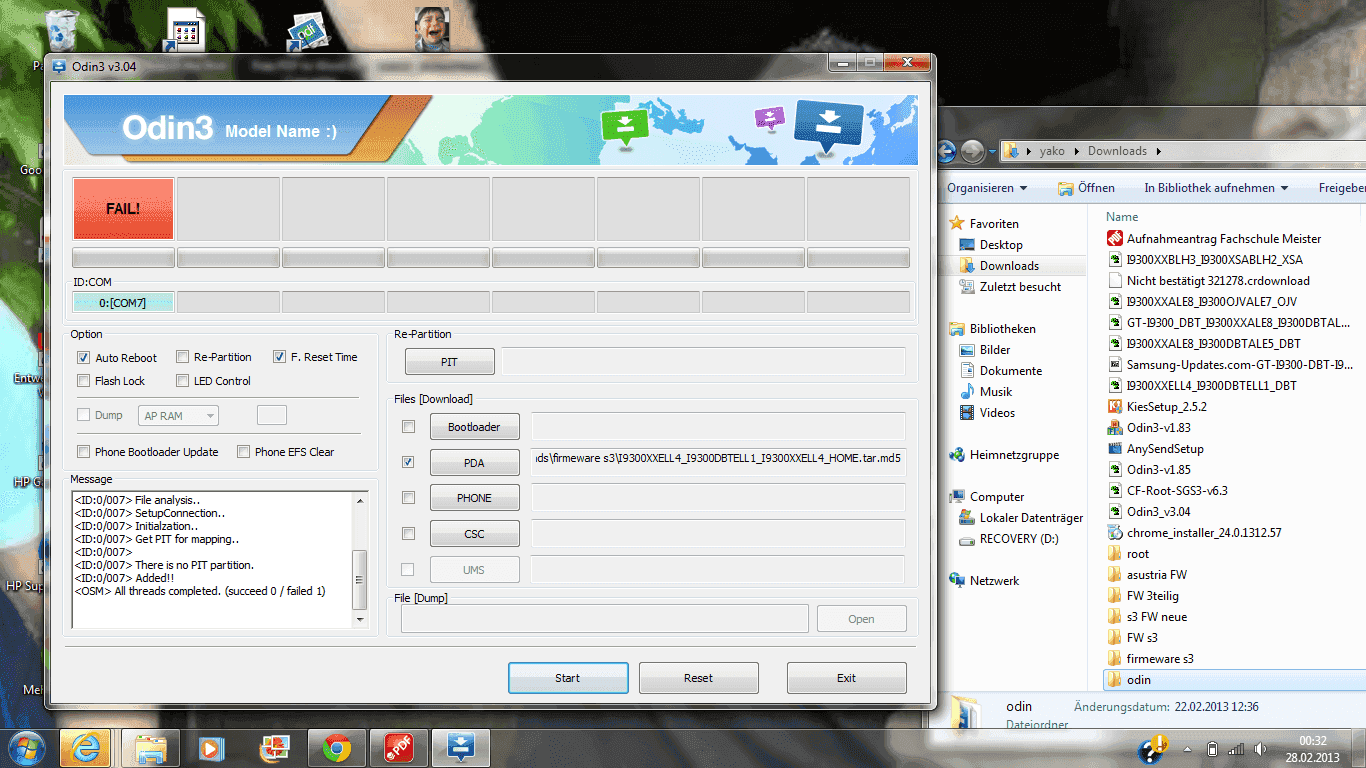Open Zuletzt besucht in Explorer sidebar
Viewport: 1366px width, 768px height.
pyautogui.click(x=1020, y=287)
